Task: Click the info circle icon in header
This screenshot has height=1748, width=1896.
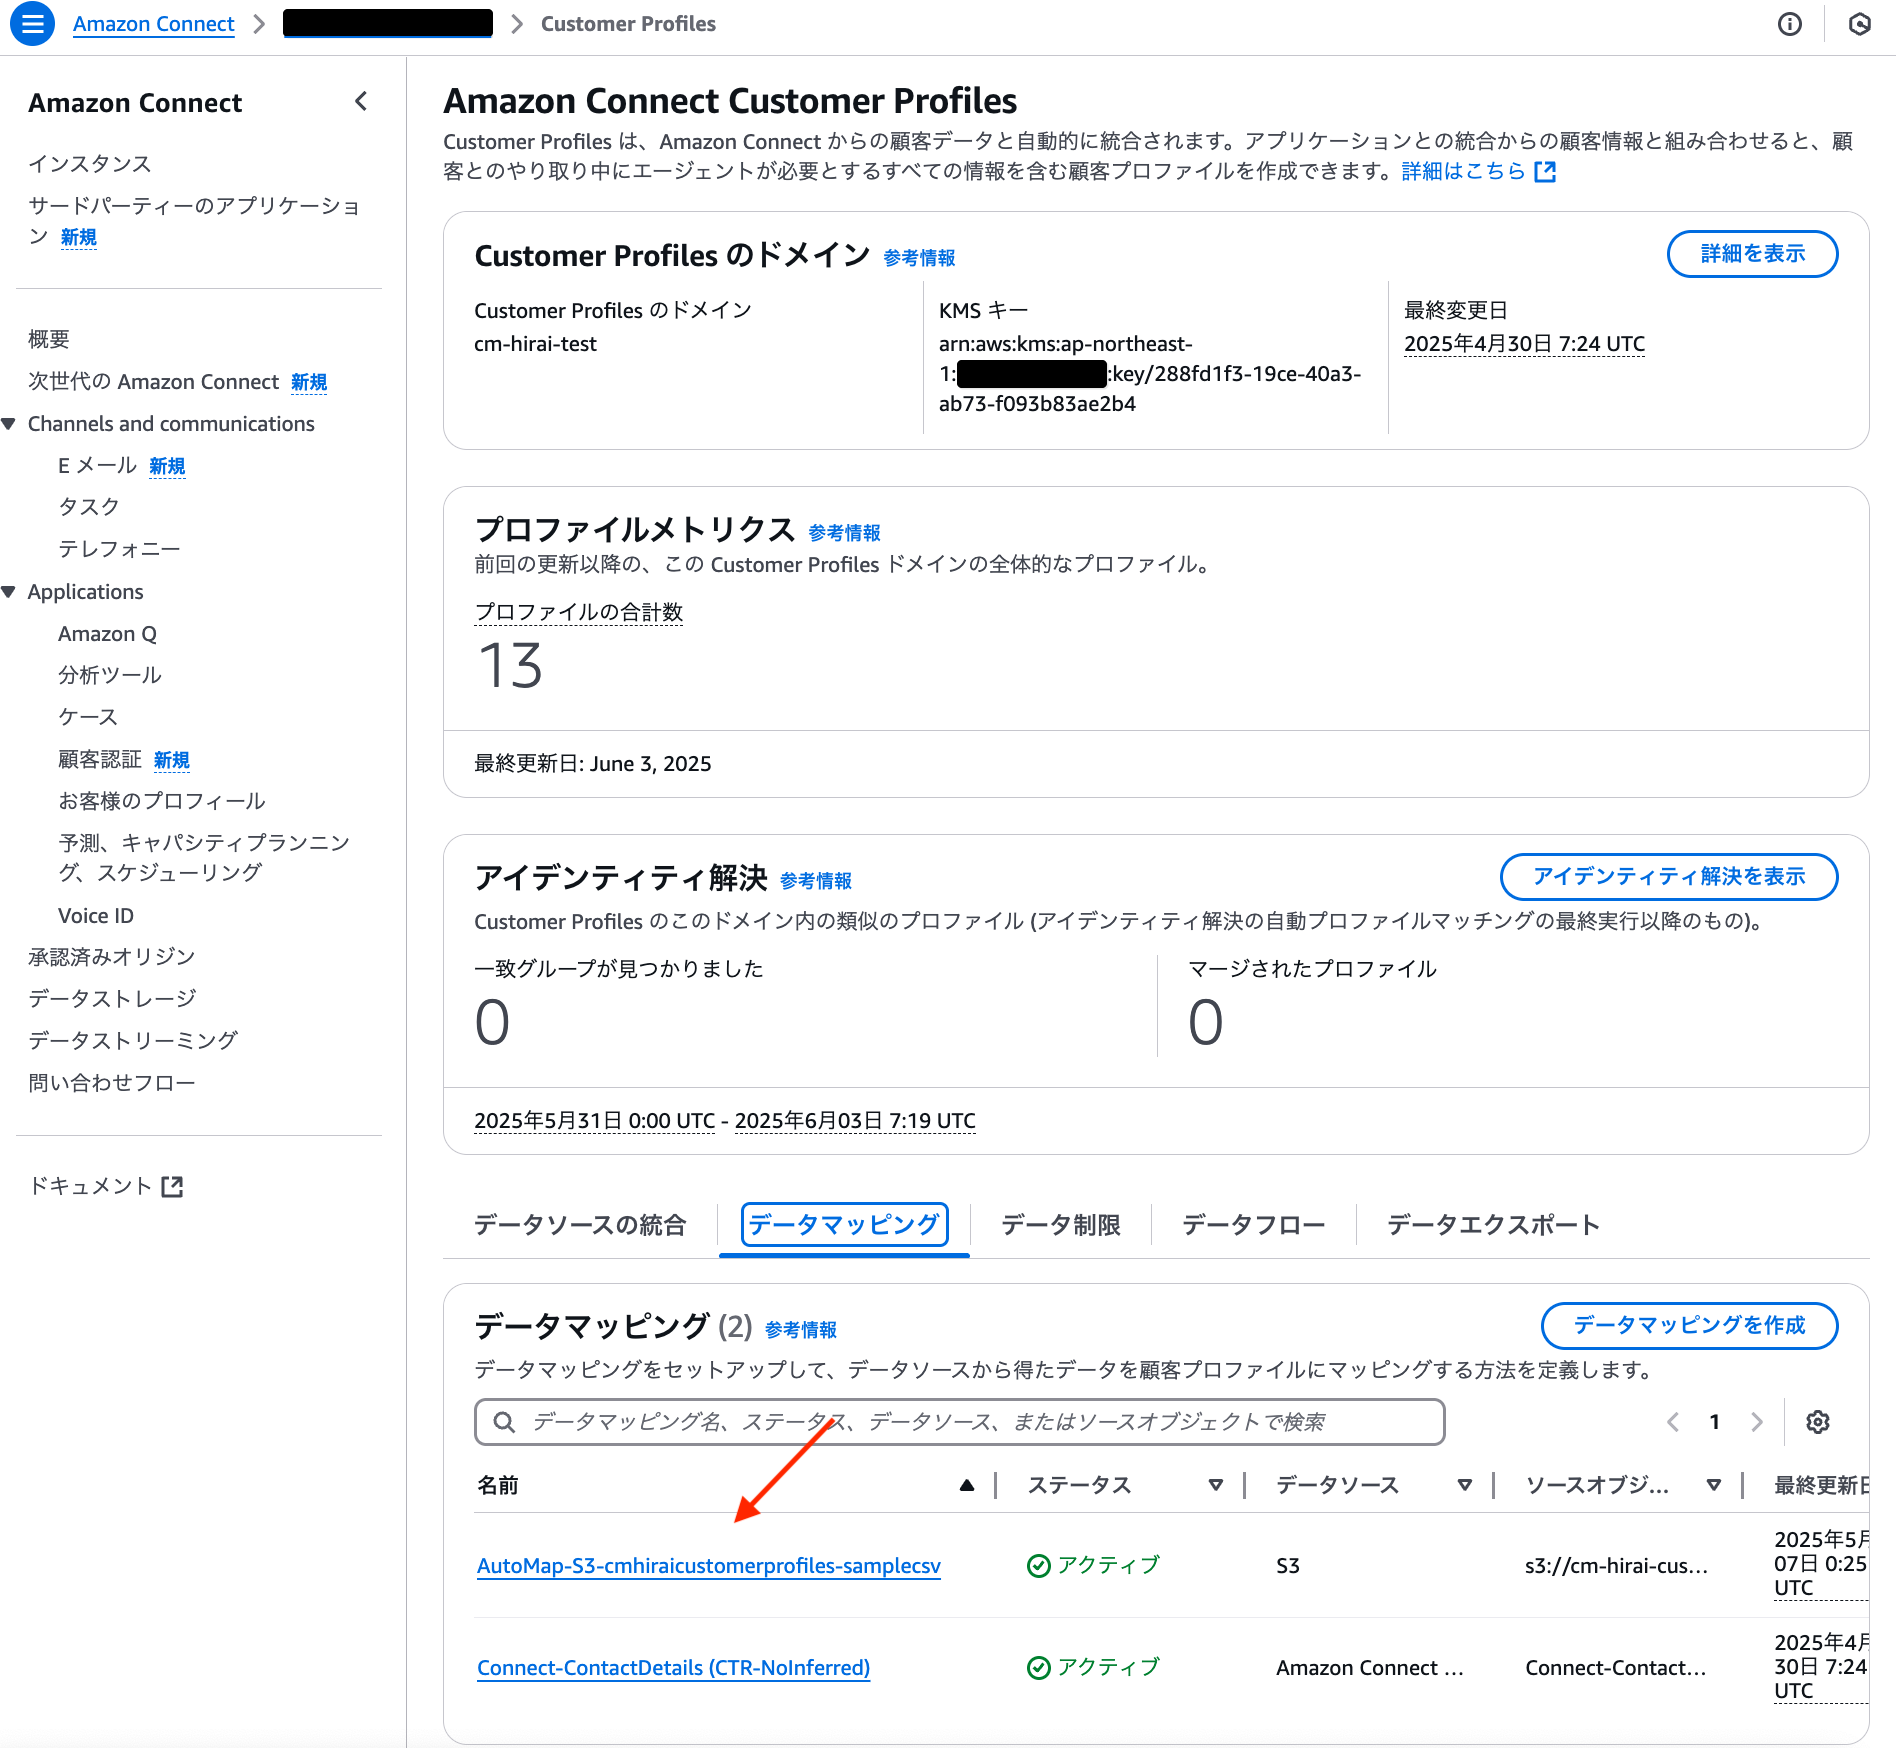Action: pyautogui.click(x=1790, y=24)
